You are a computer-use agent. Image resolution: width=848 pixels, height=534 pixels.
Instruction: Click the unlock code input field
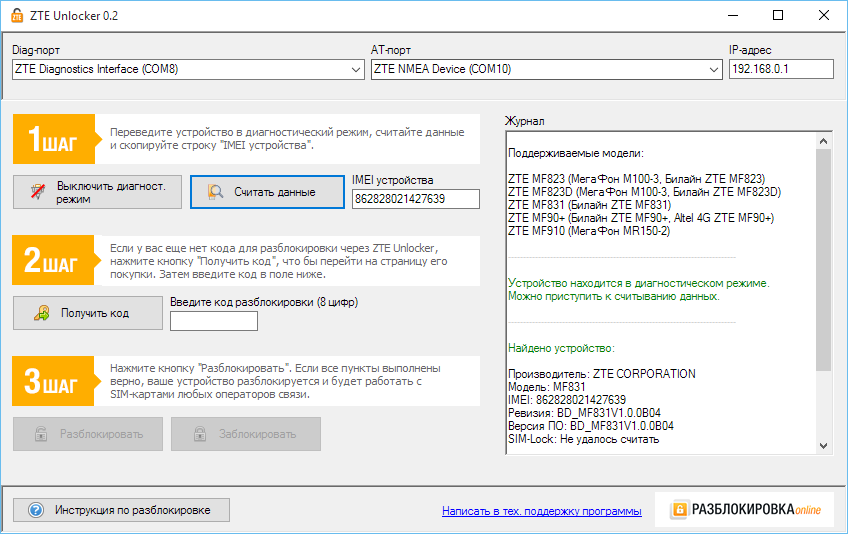pos(214,321)
